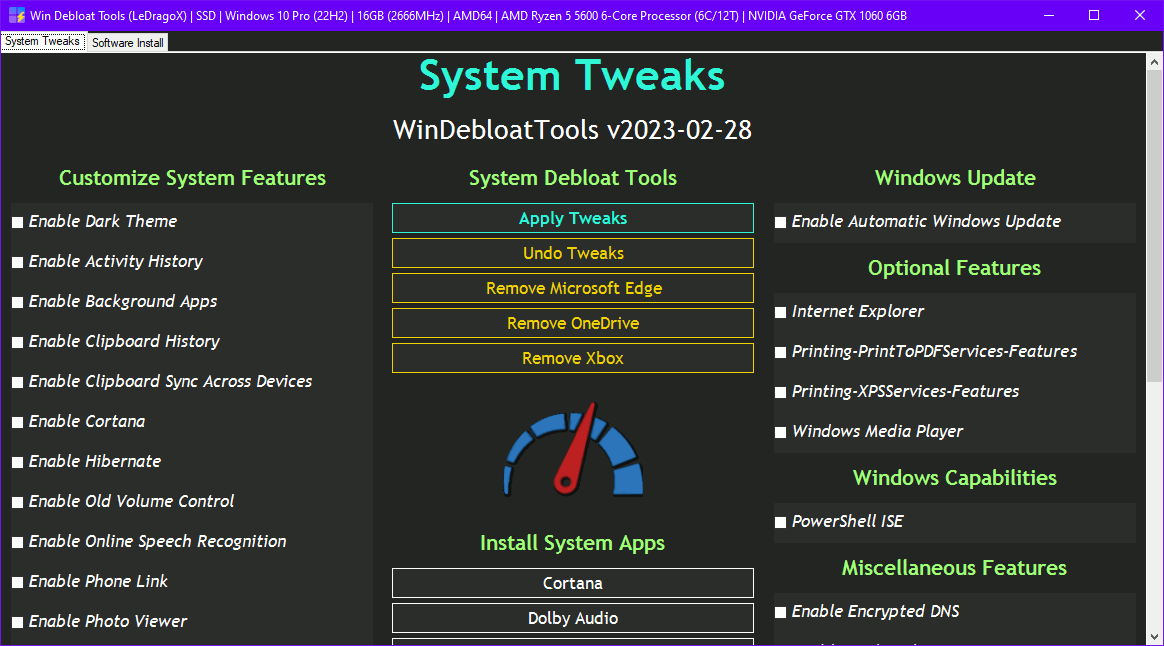Maximize the Win Debloat Tools window
Viewport: 1164px width, 646px height.
coord(1094,16)
